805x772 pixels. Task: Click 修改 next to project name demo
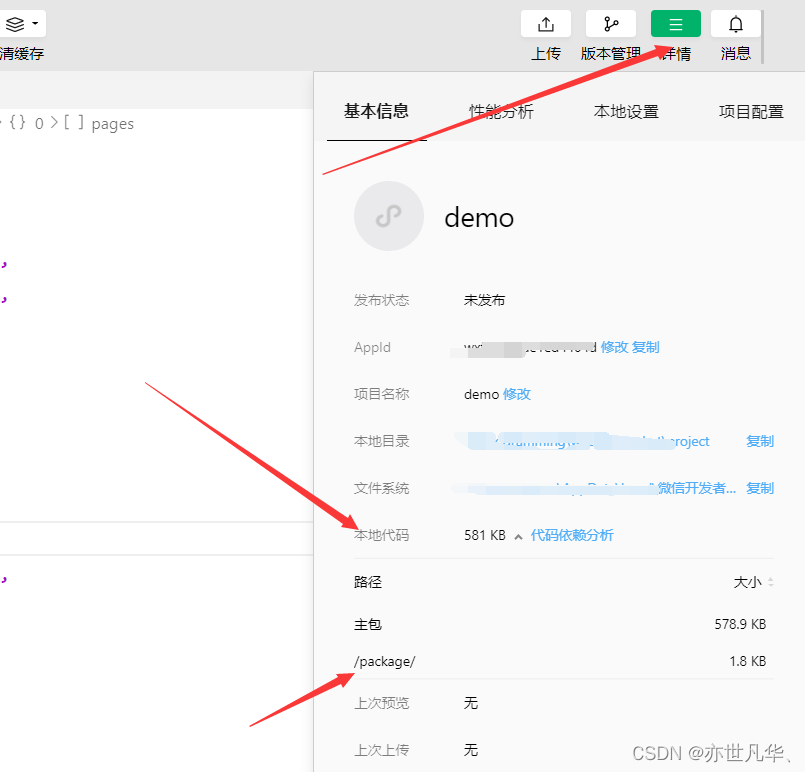(x=517, y=394)
